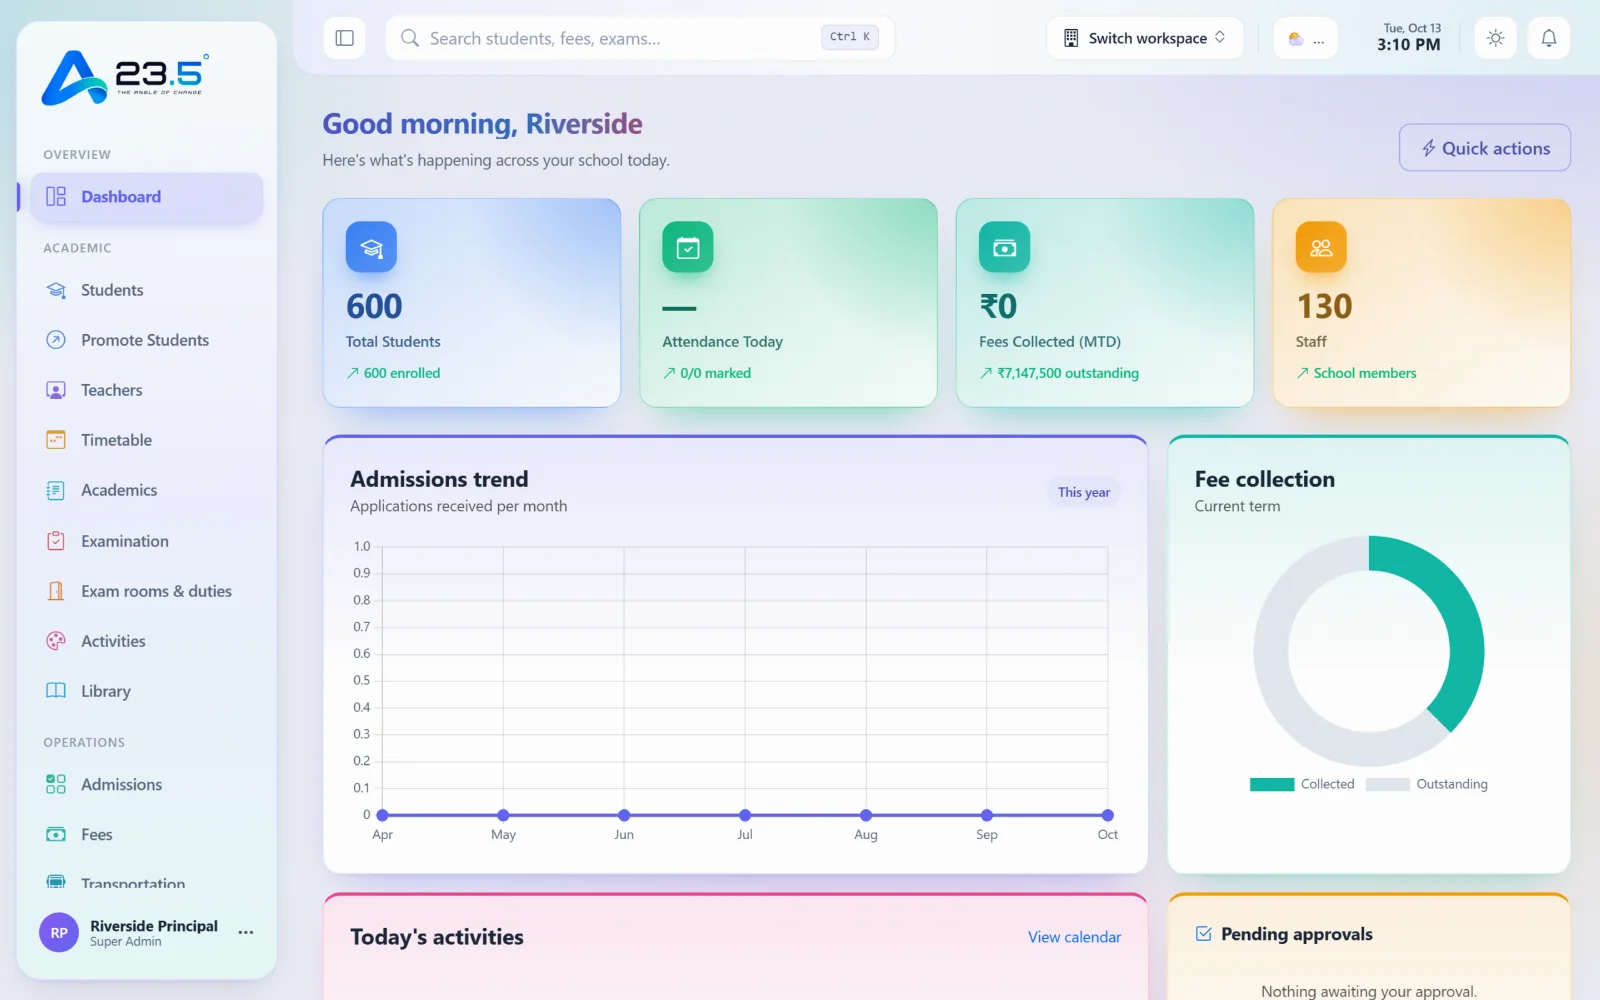Viewport: 1600px width, 1000px height.
Task: Click the Admissions grid icon
Action: [x=56, y=784]
